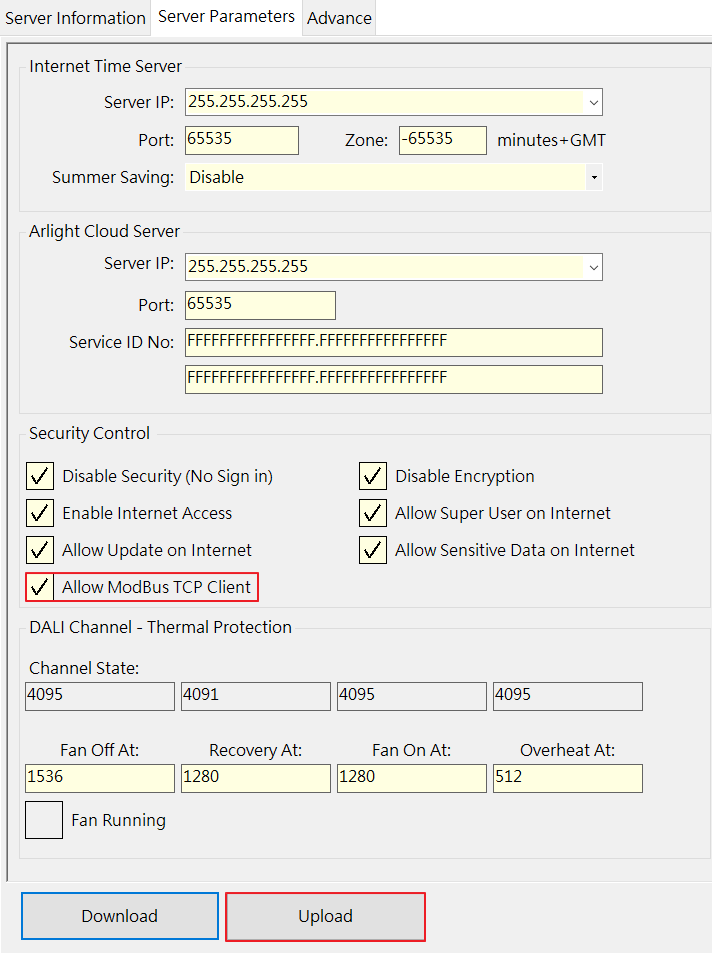Uncheck Enable Internet Access
The height and width of the screenshot is (953, 712).
coord(40,513)
